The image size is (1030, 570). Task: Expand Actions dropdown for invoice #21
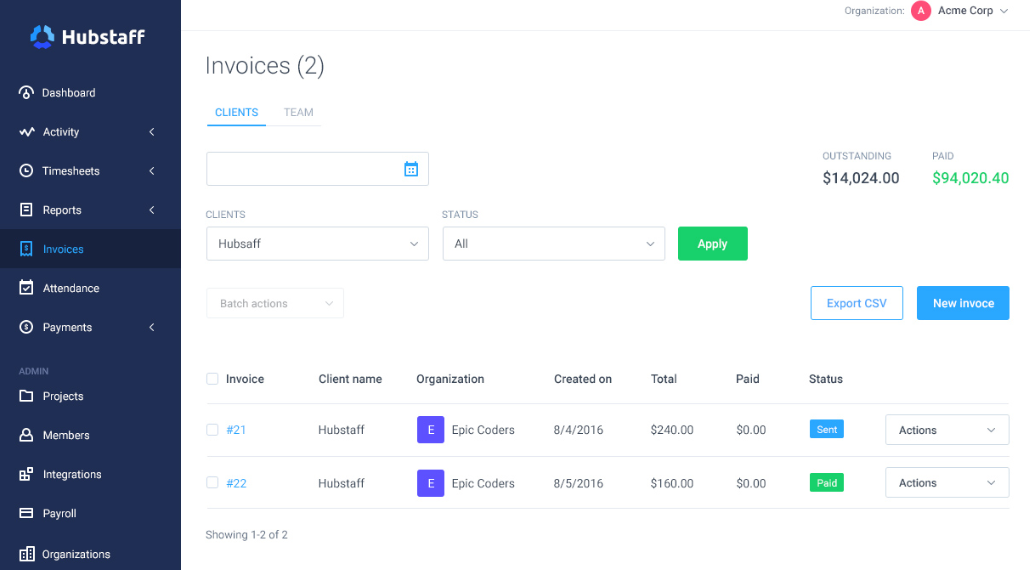946,430
